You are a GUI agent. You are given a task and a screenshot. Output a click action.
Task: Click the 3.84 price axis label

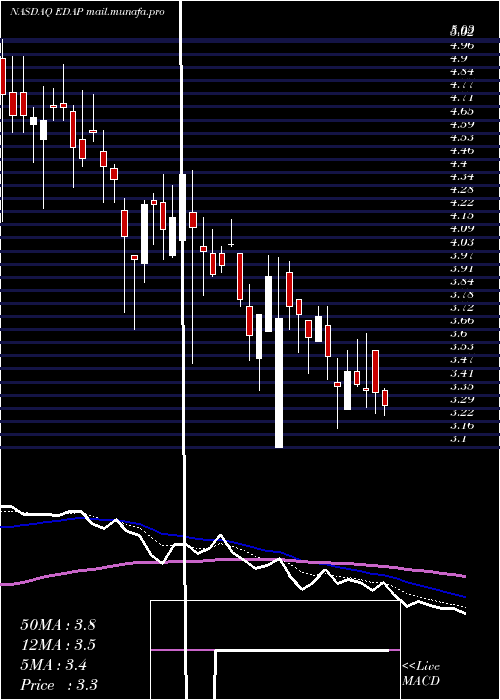point(462,282)
